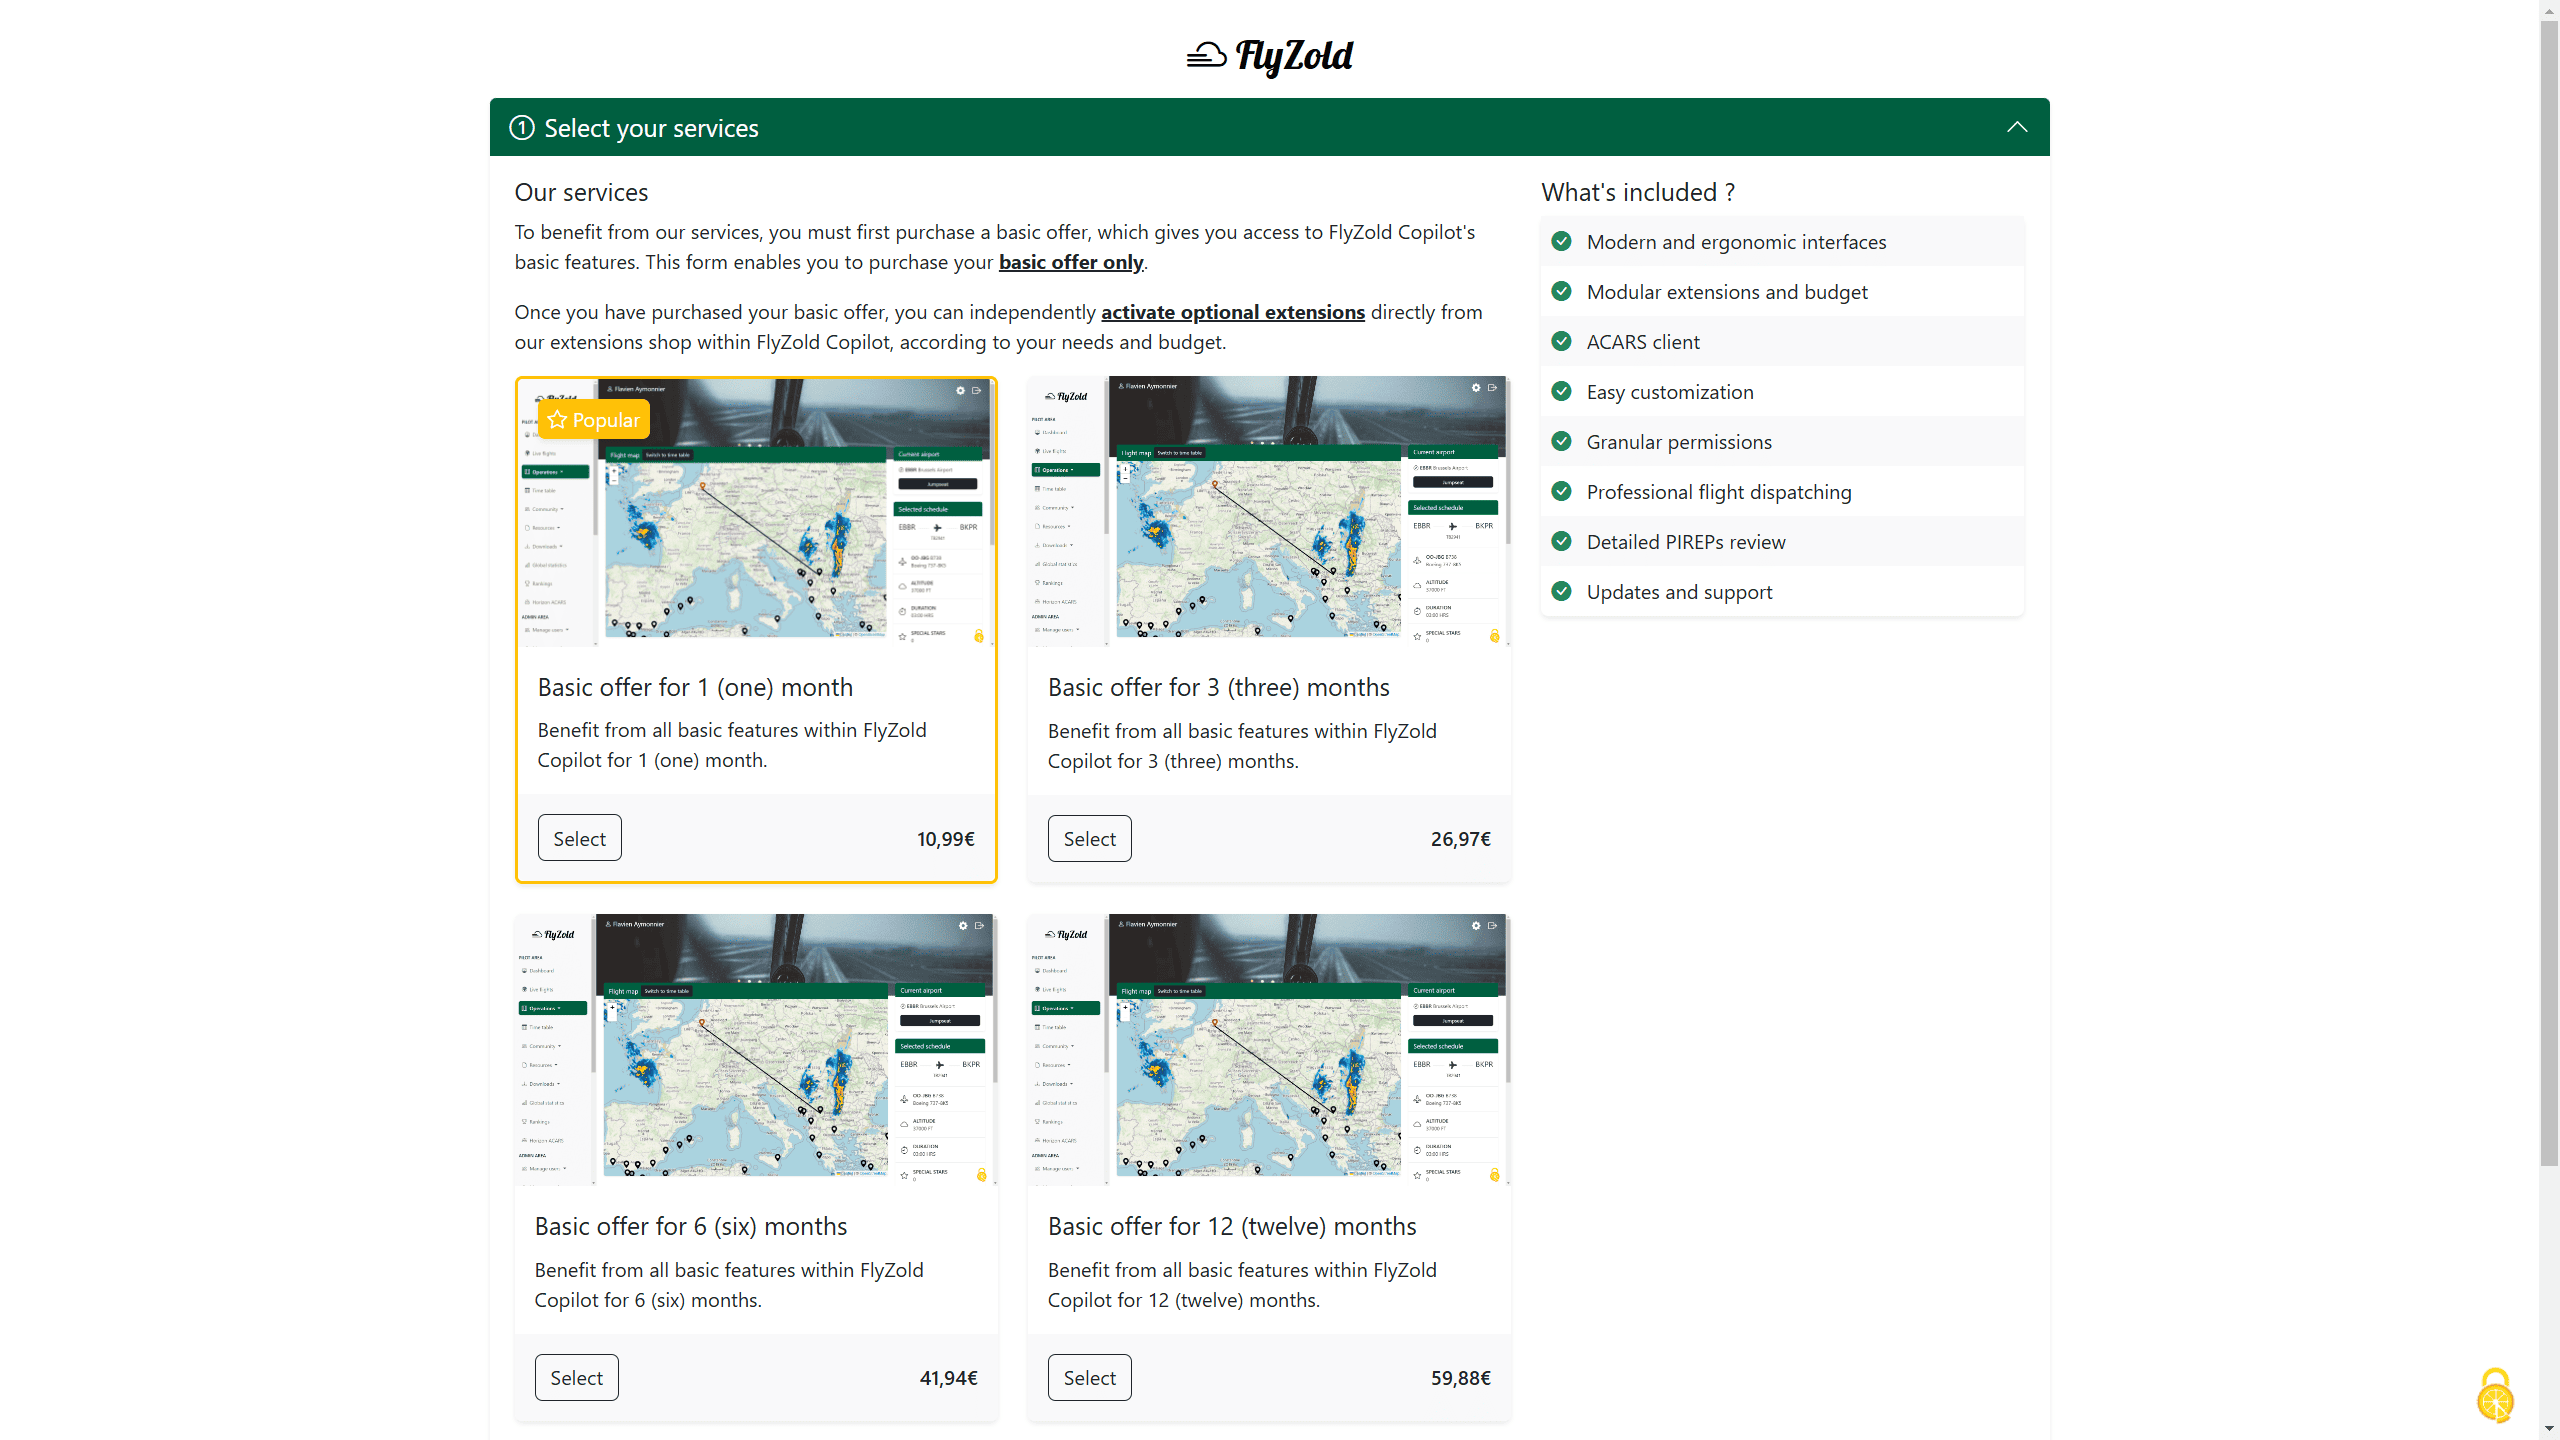Click the checkmark icon next to ACARS client
The width and height of the screenshot is (2560, 1440).
click(x=1560, y=341)
